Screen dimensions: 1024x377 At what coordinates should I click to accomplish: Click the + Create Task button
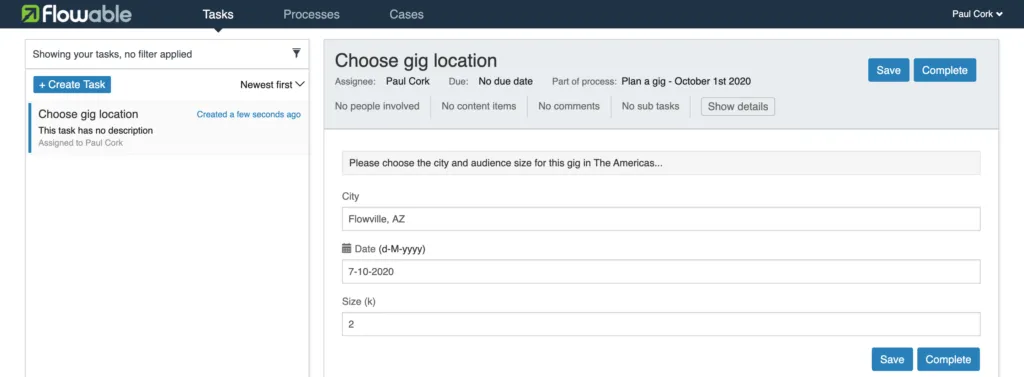(x=72, y=84)
